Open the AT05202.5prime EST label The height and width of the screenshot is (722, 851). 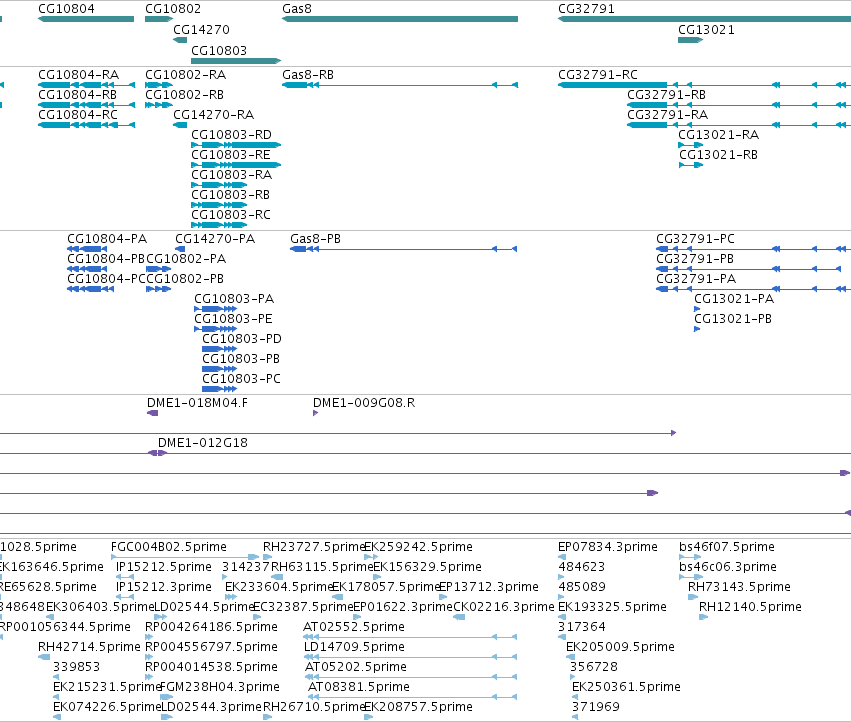click(356, 667)
